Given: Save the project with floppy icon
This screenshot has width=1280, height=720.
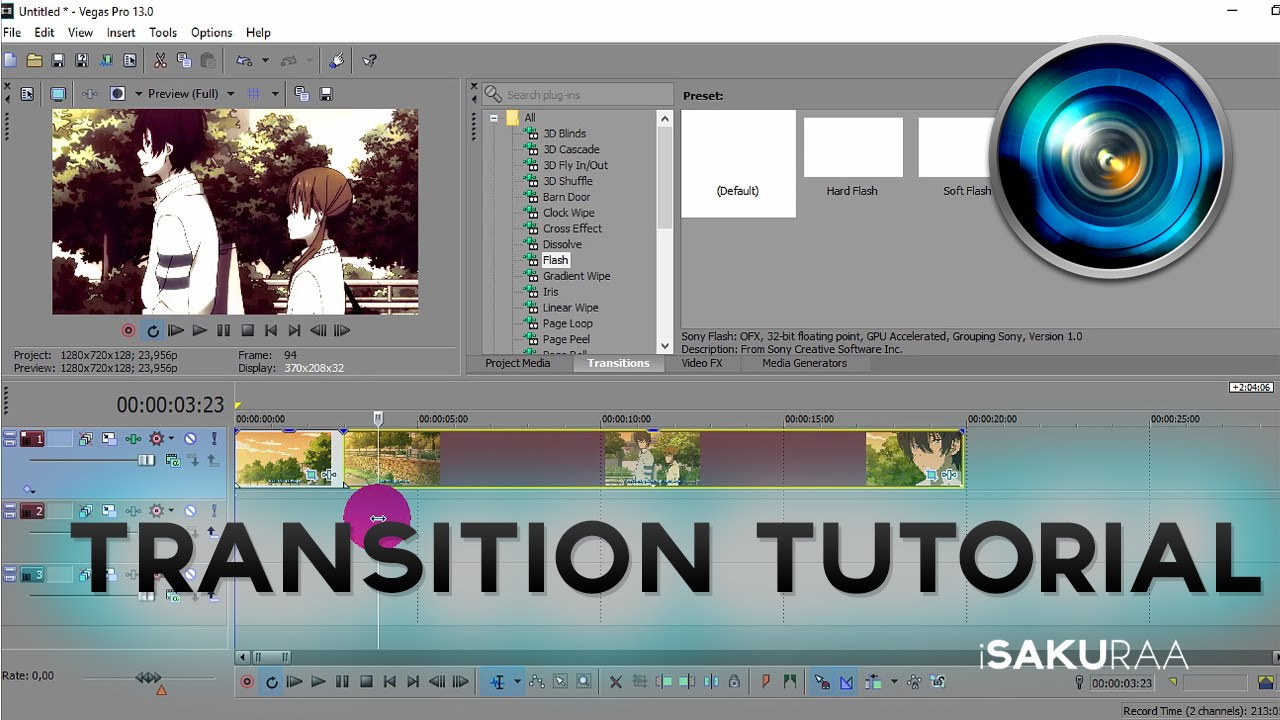Looking at the screenshot, I should tap(58, 61).
